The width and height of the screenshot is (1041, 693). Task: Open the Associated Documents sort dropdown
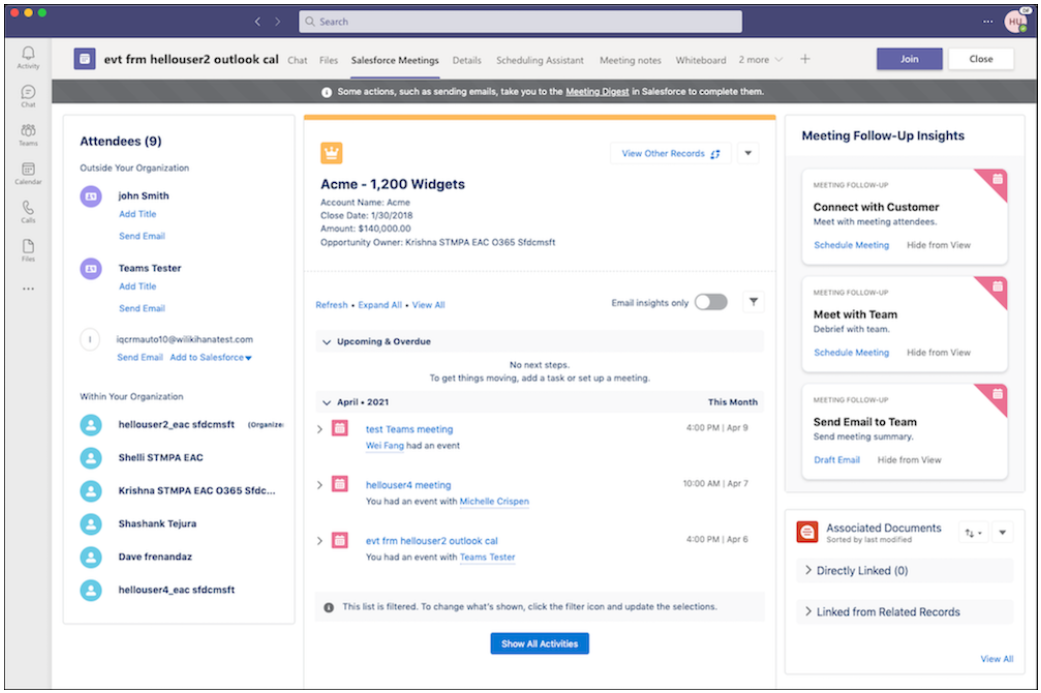[973, 533]
